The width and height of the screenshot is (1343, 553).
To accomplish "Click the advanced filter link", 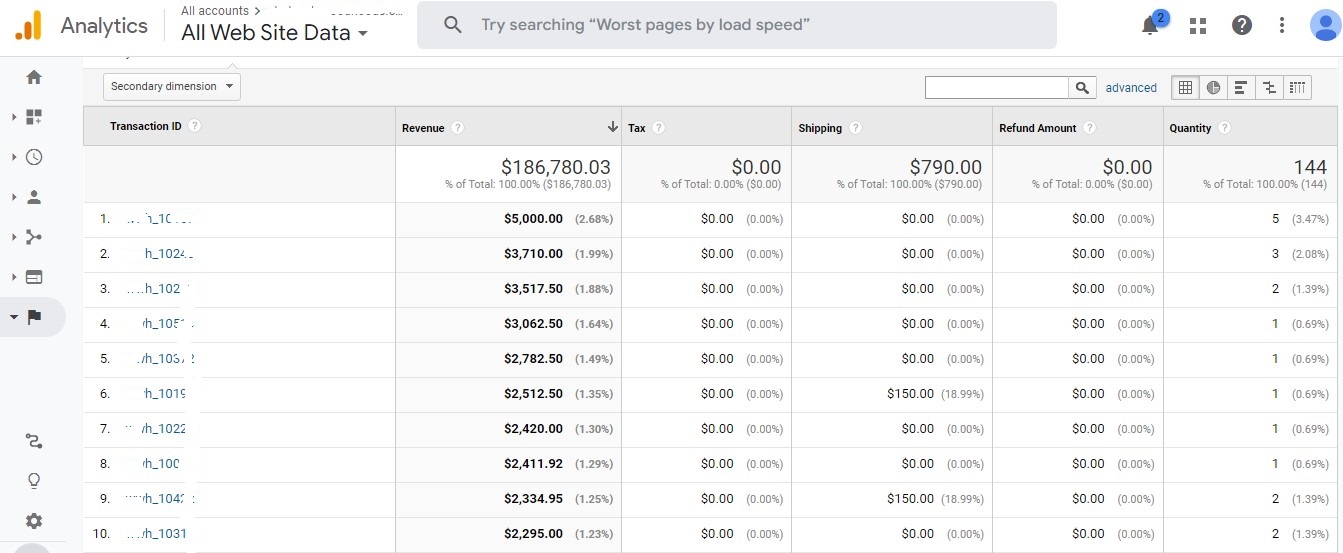I will pyautogui.click(x=1131, y=88).
